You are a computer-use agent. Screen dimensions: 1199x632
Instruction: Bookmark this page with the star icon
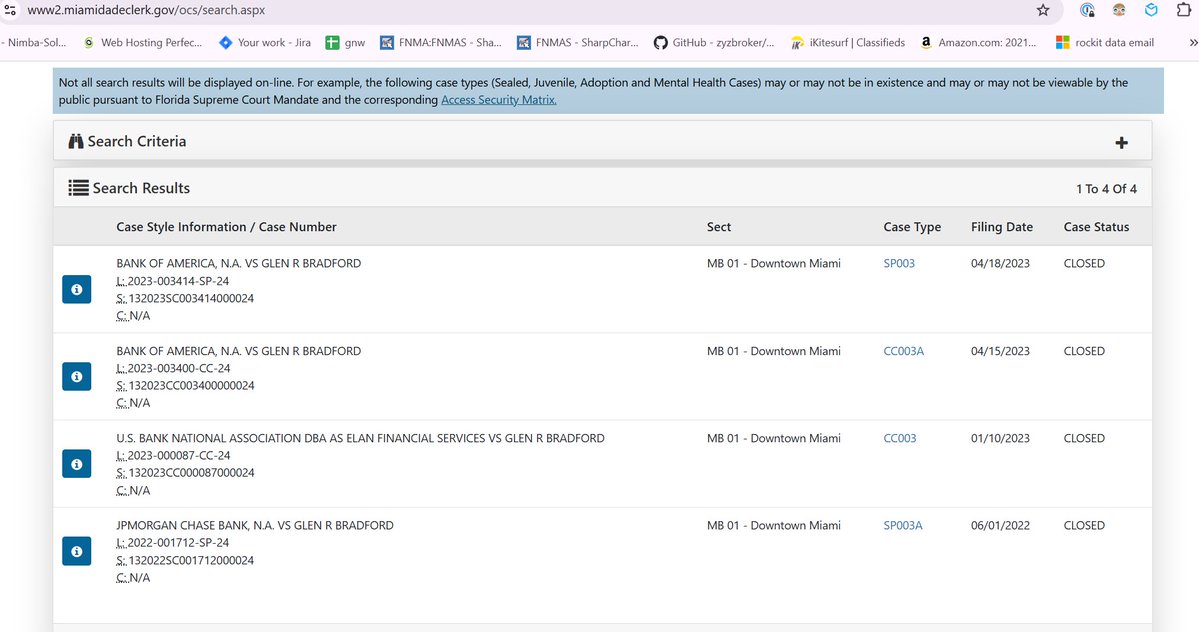[1043, 11]
